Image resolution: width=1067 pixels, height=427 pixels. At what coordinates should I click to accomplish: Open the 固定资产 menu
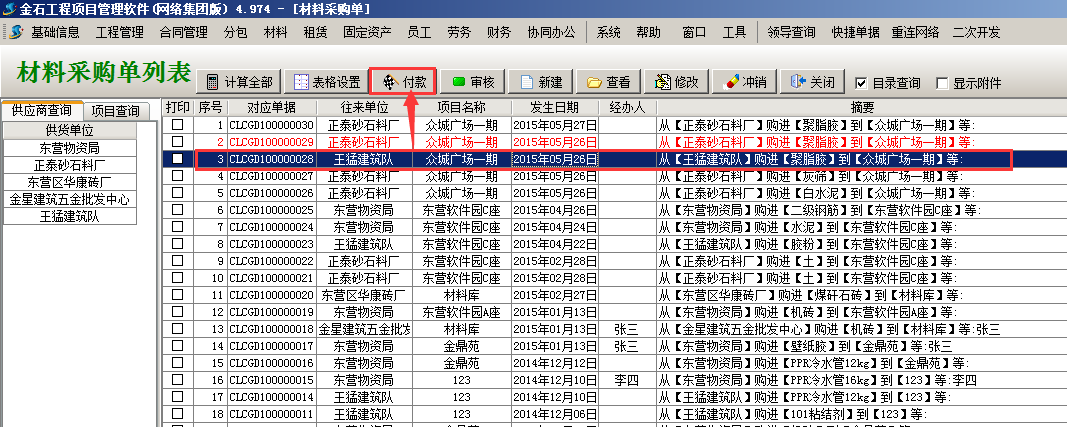point(367,32)
